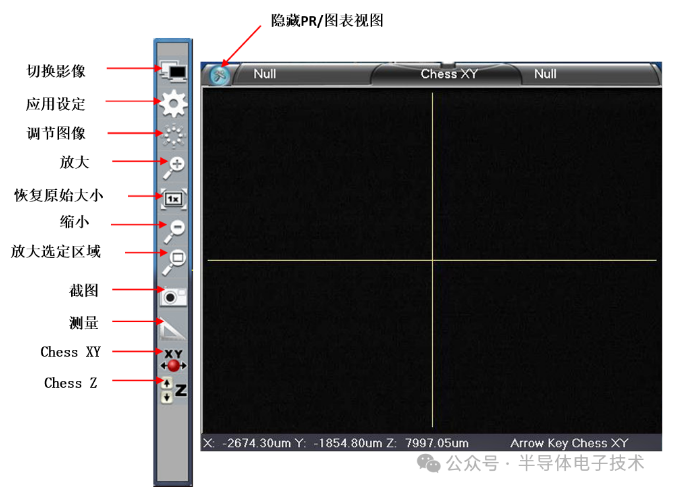Click the Arrow Key Chess XY status text
The width and height of the screenshot is (673, 490).
(x=569, y=443)
